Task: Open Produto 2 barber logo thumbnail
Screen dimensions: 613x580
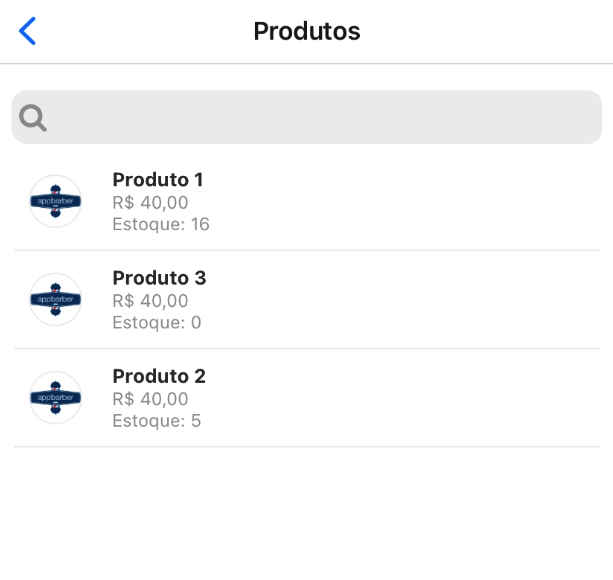Action: 55,397
